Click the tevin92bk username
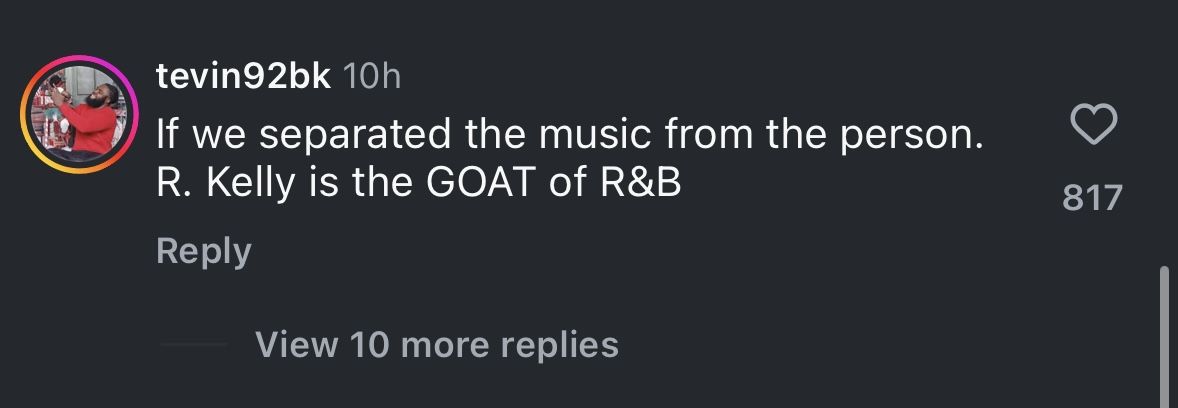 coord(243,77)
